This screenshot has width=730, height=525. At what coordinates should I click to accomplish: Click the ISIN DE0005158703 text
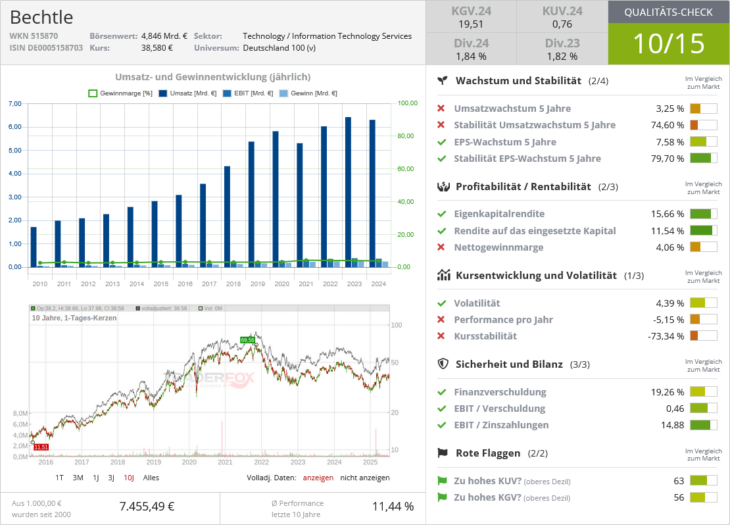46,47
